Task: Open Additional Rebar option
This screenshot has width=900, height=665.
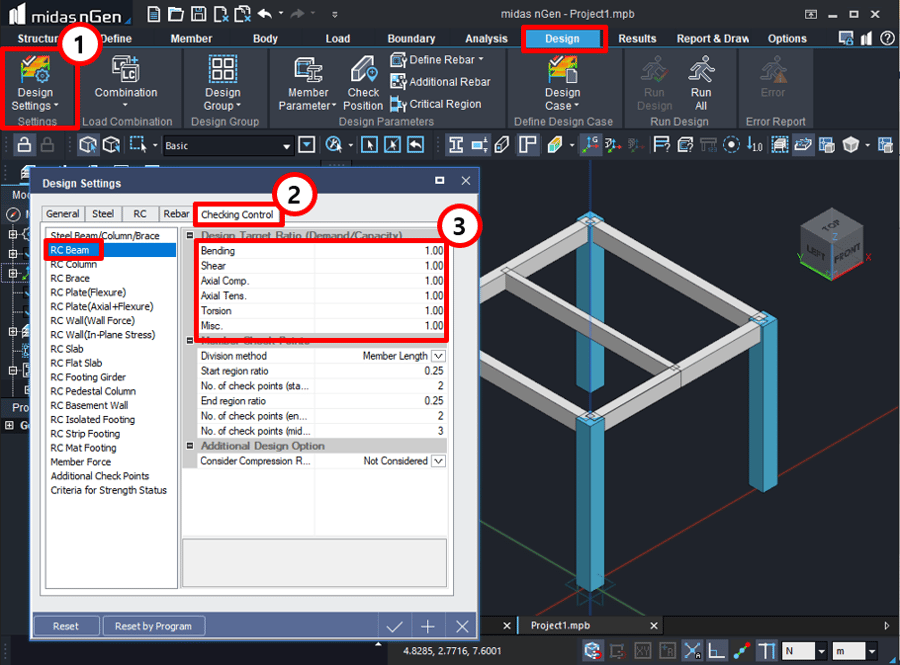Action: 441,82
